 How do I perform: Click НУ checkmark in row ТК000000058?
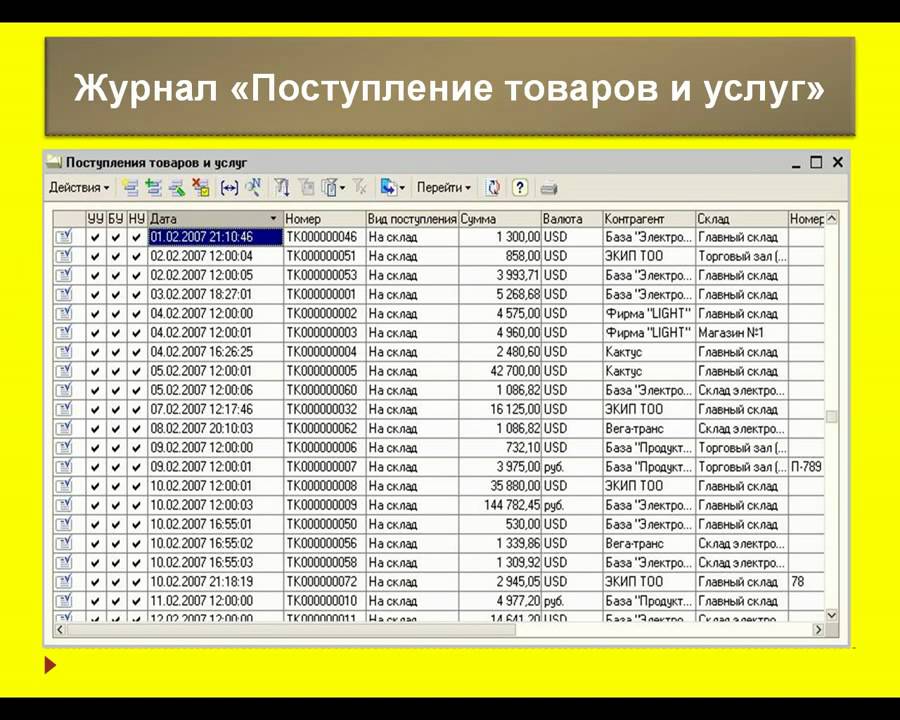[x=137, y=563]
